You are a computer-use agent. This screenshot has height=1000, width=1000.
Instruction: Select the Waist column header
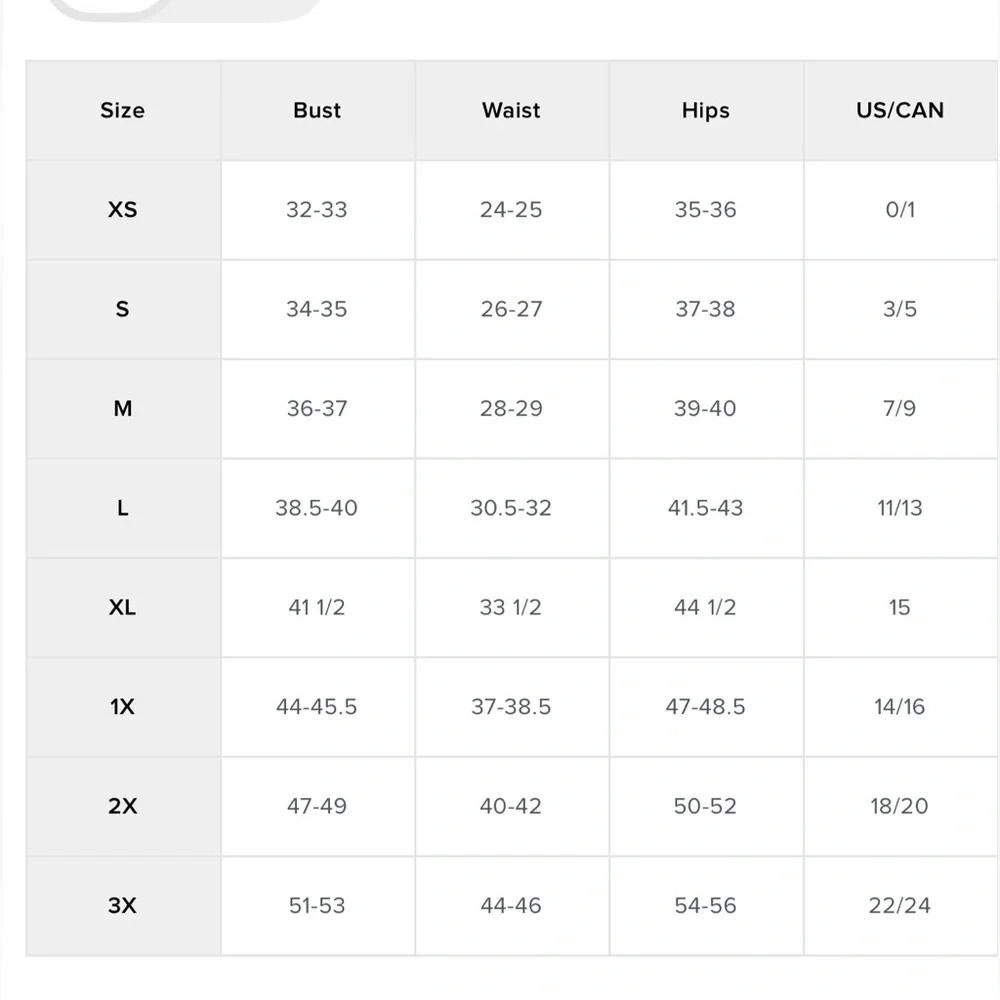click(x=511, y=110)
